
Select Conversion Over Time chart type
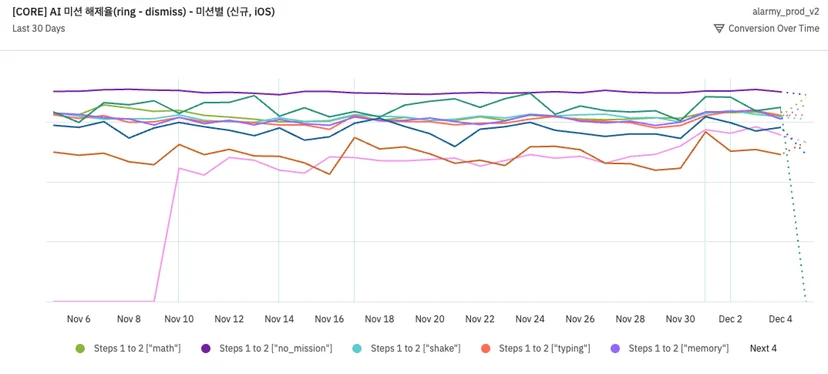tap(774, 29)
